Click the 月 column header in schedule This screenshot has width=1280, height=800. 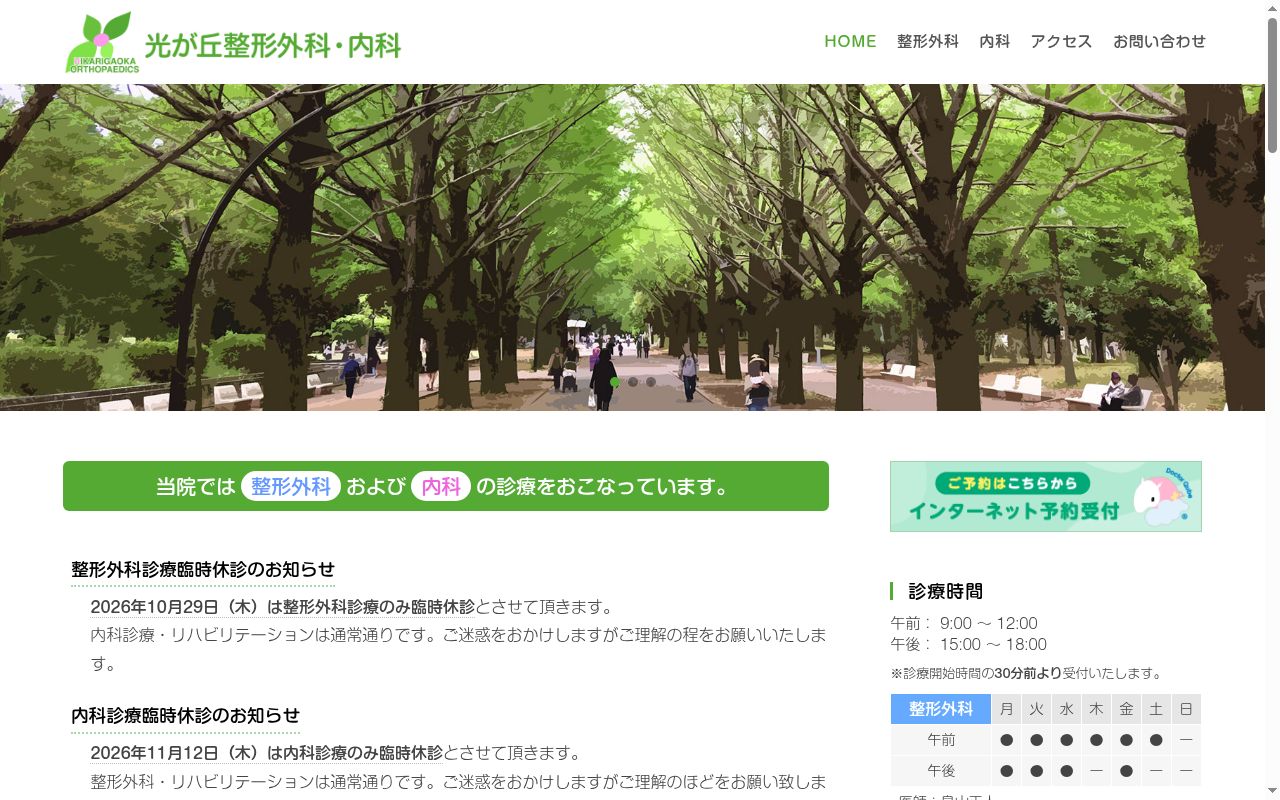1007,709
